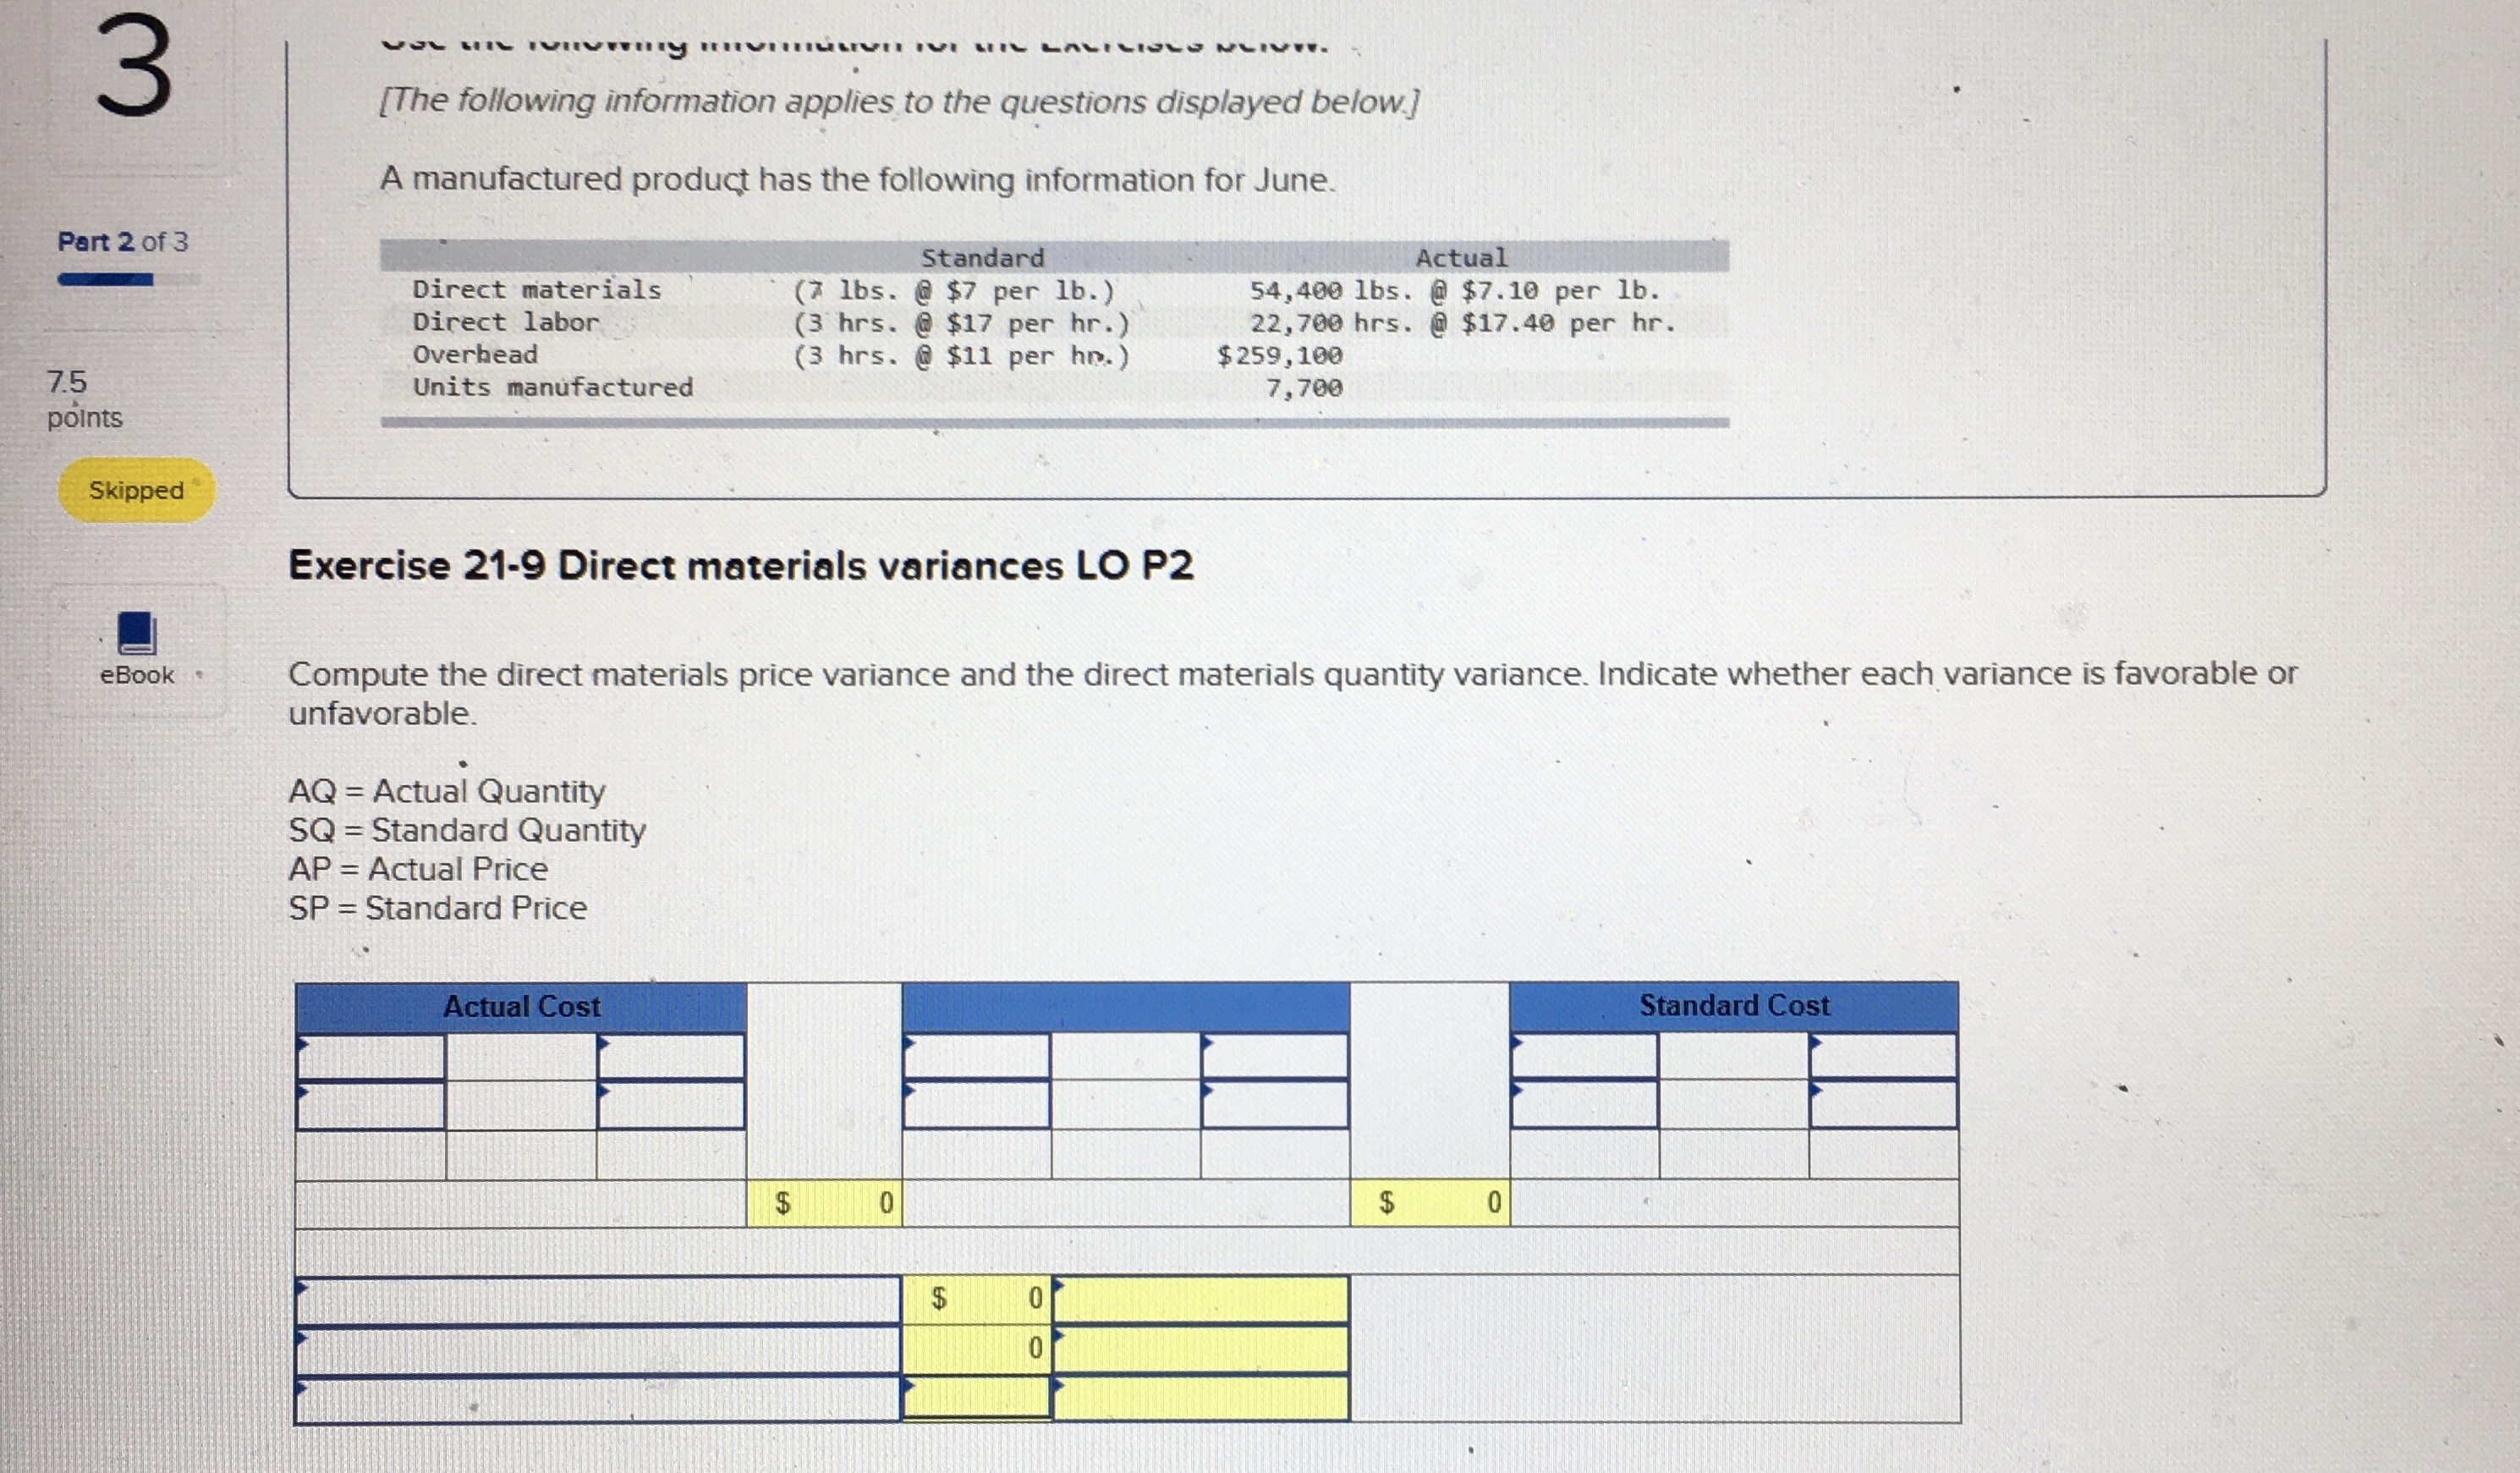This screenshot has width=2520, height=1473.
Task: Open first-row left dropdown in unlabeled middle section
Action: (x=976, y=1057)
